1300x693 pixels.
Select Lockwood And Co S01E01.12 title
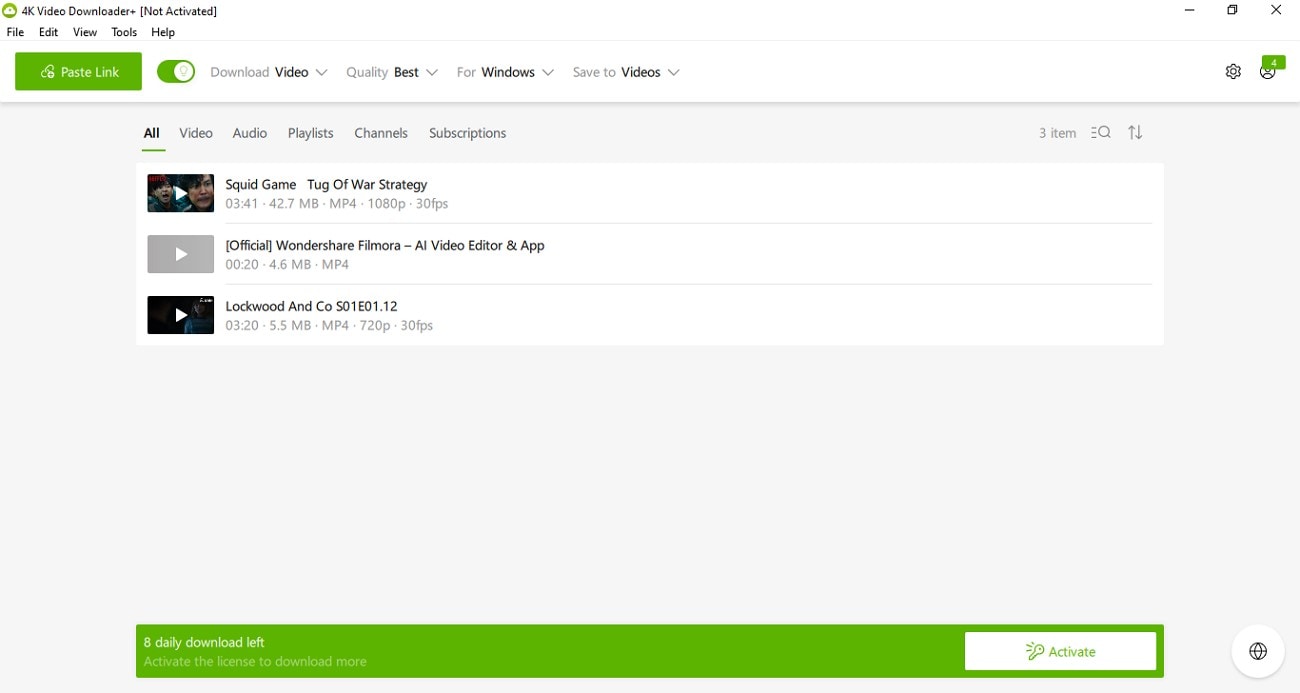coord(311,306)
